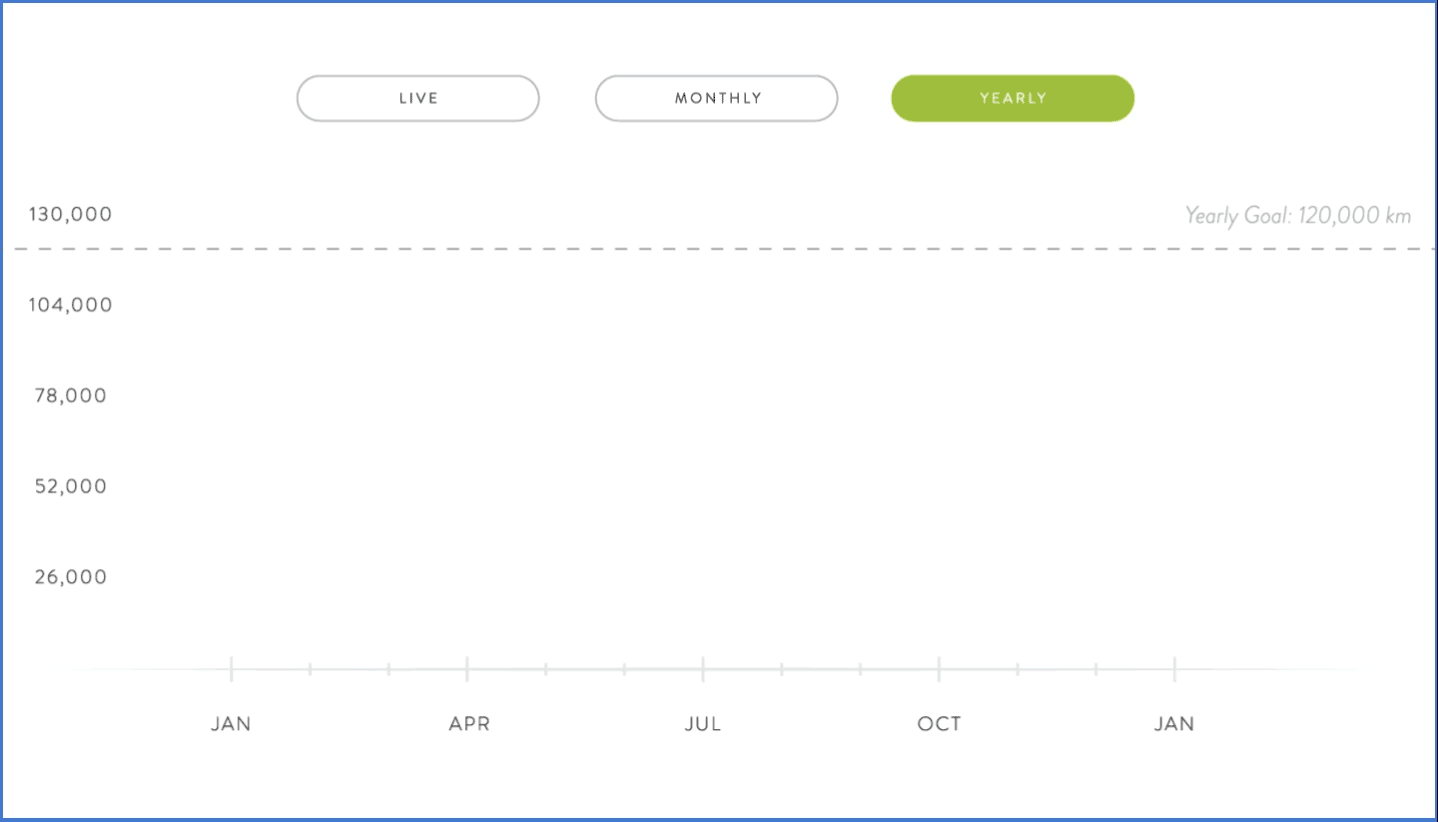Click the 130,000 y-axis label
This screenshot has width=1438, height=822.
tap(70, 214)
